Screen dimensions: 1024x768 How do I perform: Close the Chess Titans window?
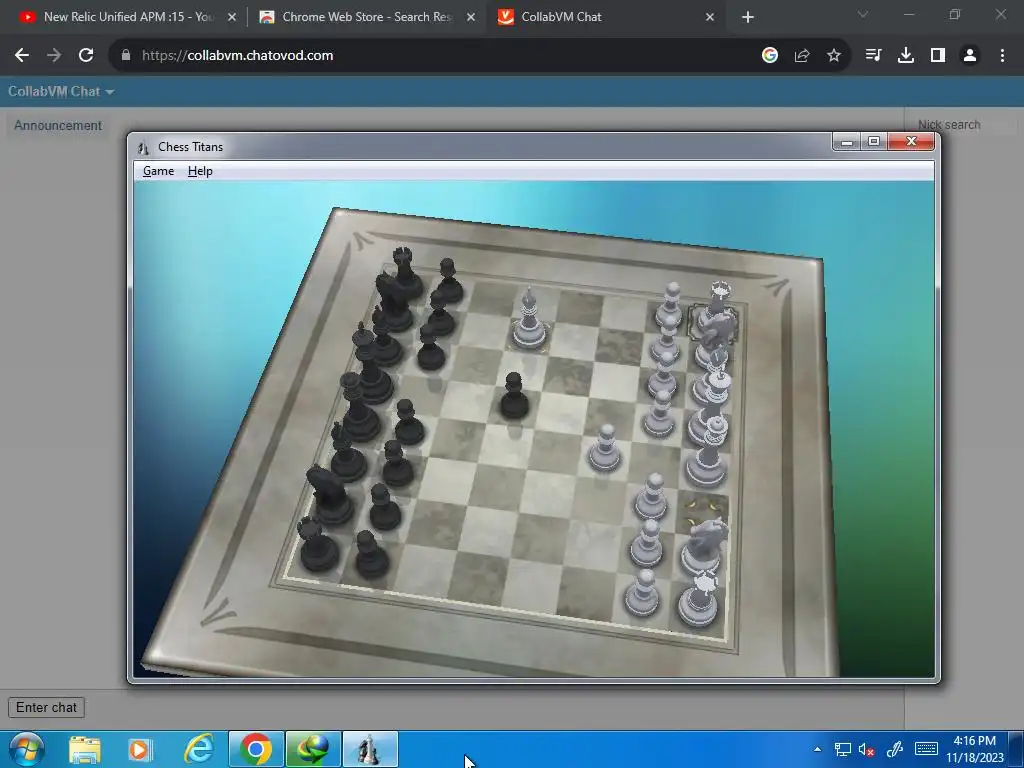912,142
